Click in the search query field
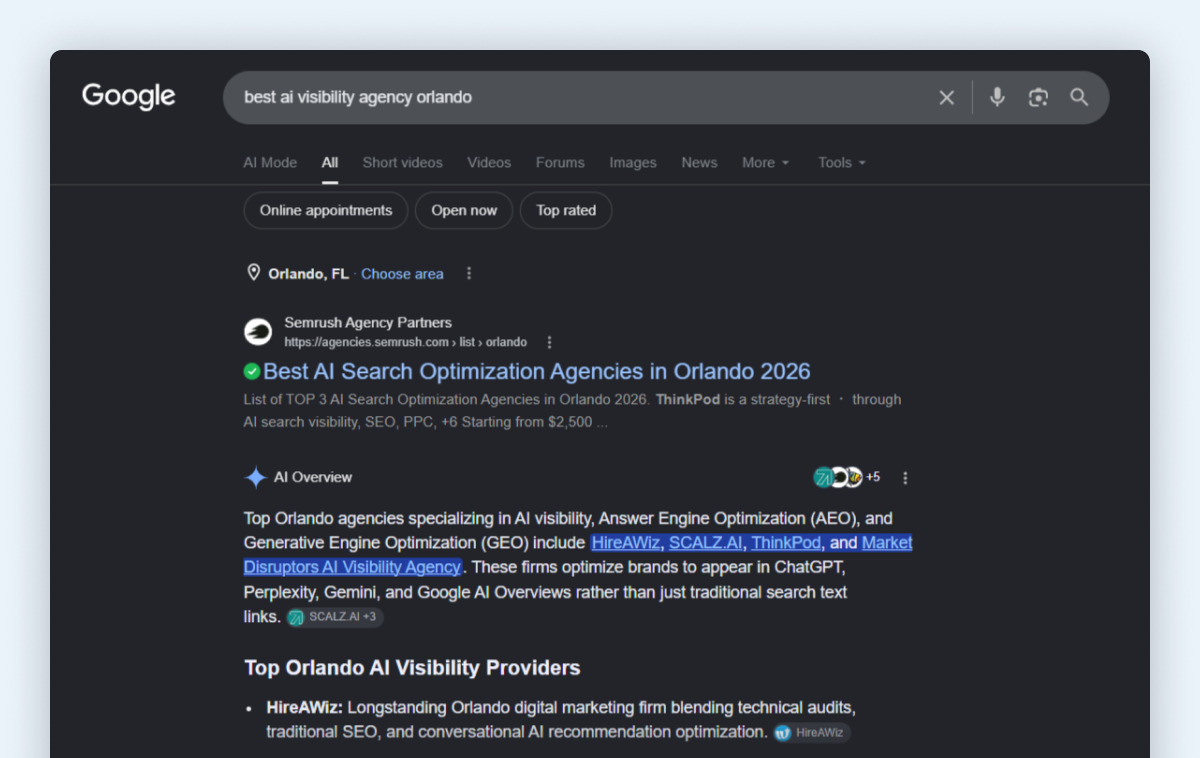The width and height of the screenshot is (1200, 758). click(580, 97)
